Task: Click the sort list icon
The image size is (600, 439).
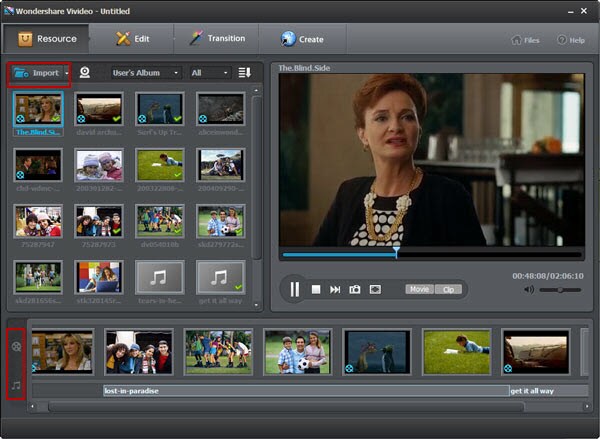Action: [245, 72]
